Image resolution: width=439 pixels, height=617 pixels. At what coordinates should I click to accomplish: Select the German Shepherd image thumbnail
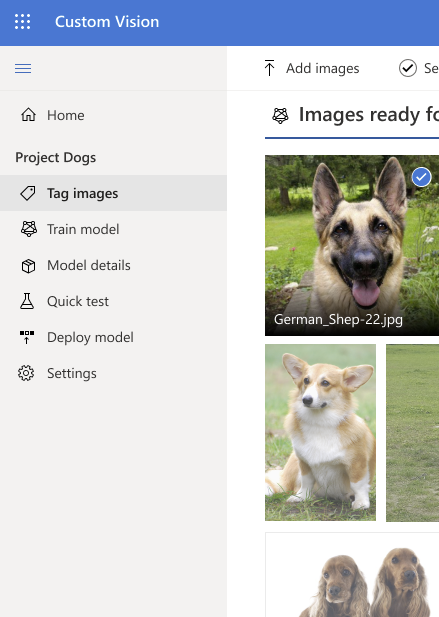(x=352, y=245)
